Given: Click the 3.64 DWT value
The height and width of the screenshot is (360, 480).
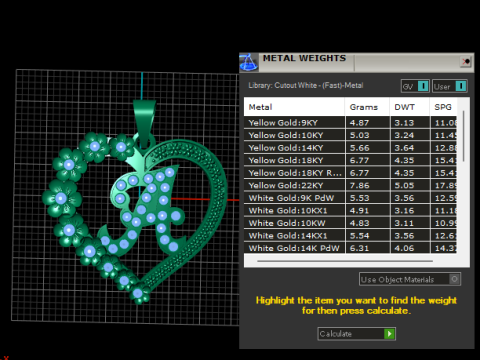Looking at the screenshot, I should coord(404,148).
